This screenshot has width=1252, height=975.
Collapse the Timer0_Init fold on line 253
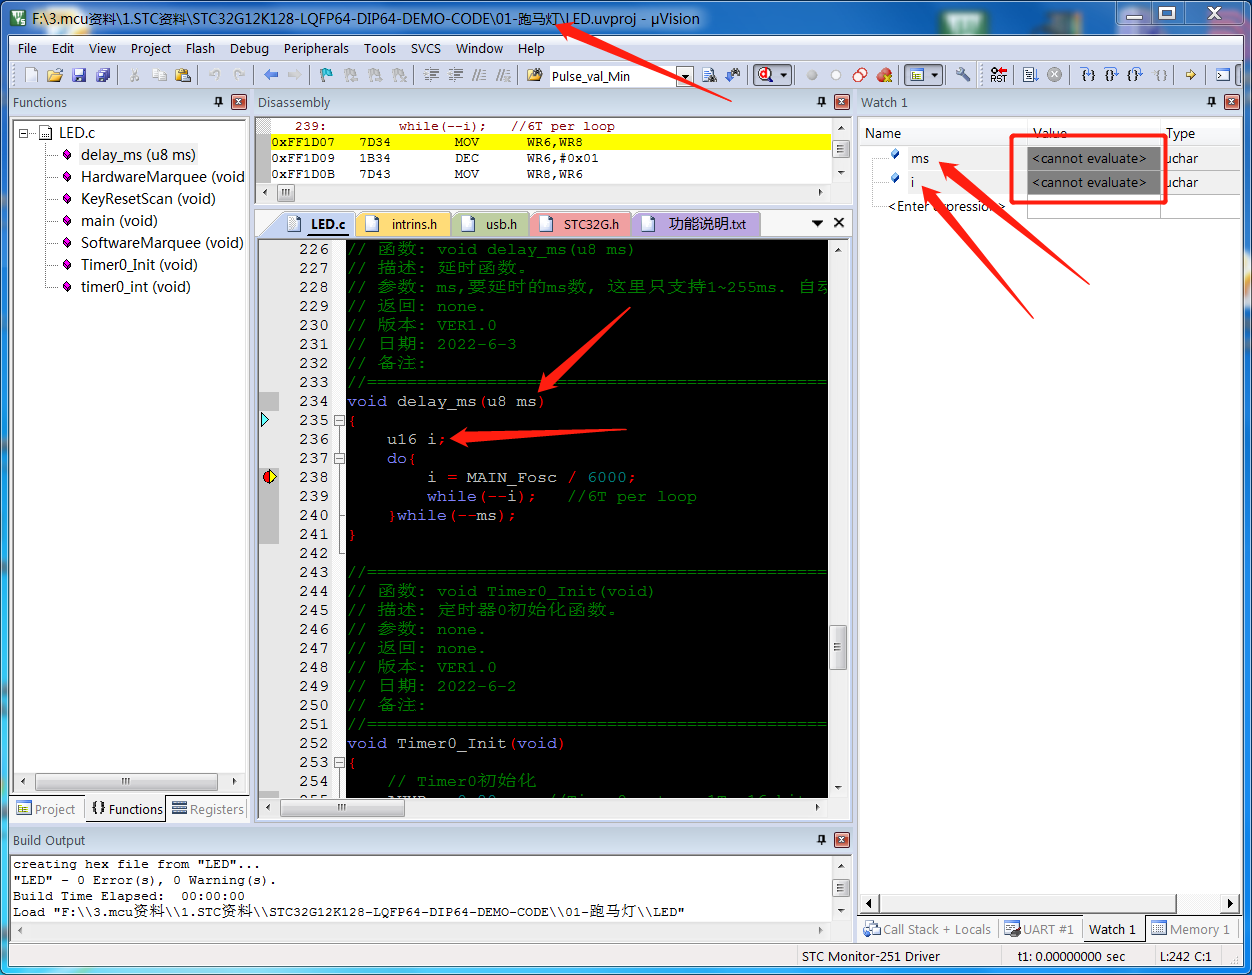[340, 762]
